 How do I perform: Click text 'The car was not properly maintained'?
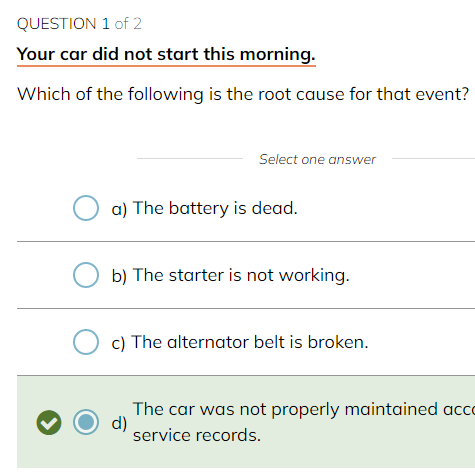(x=285, y=409)
